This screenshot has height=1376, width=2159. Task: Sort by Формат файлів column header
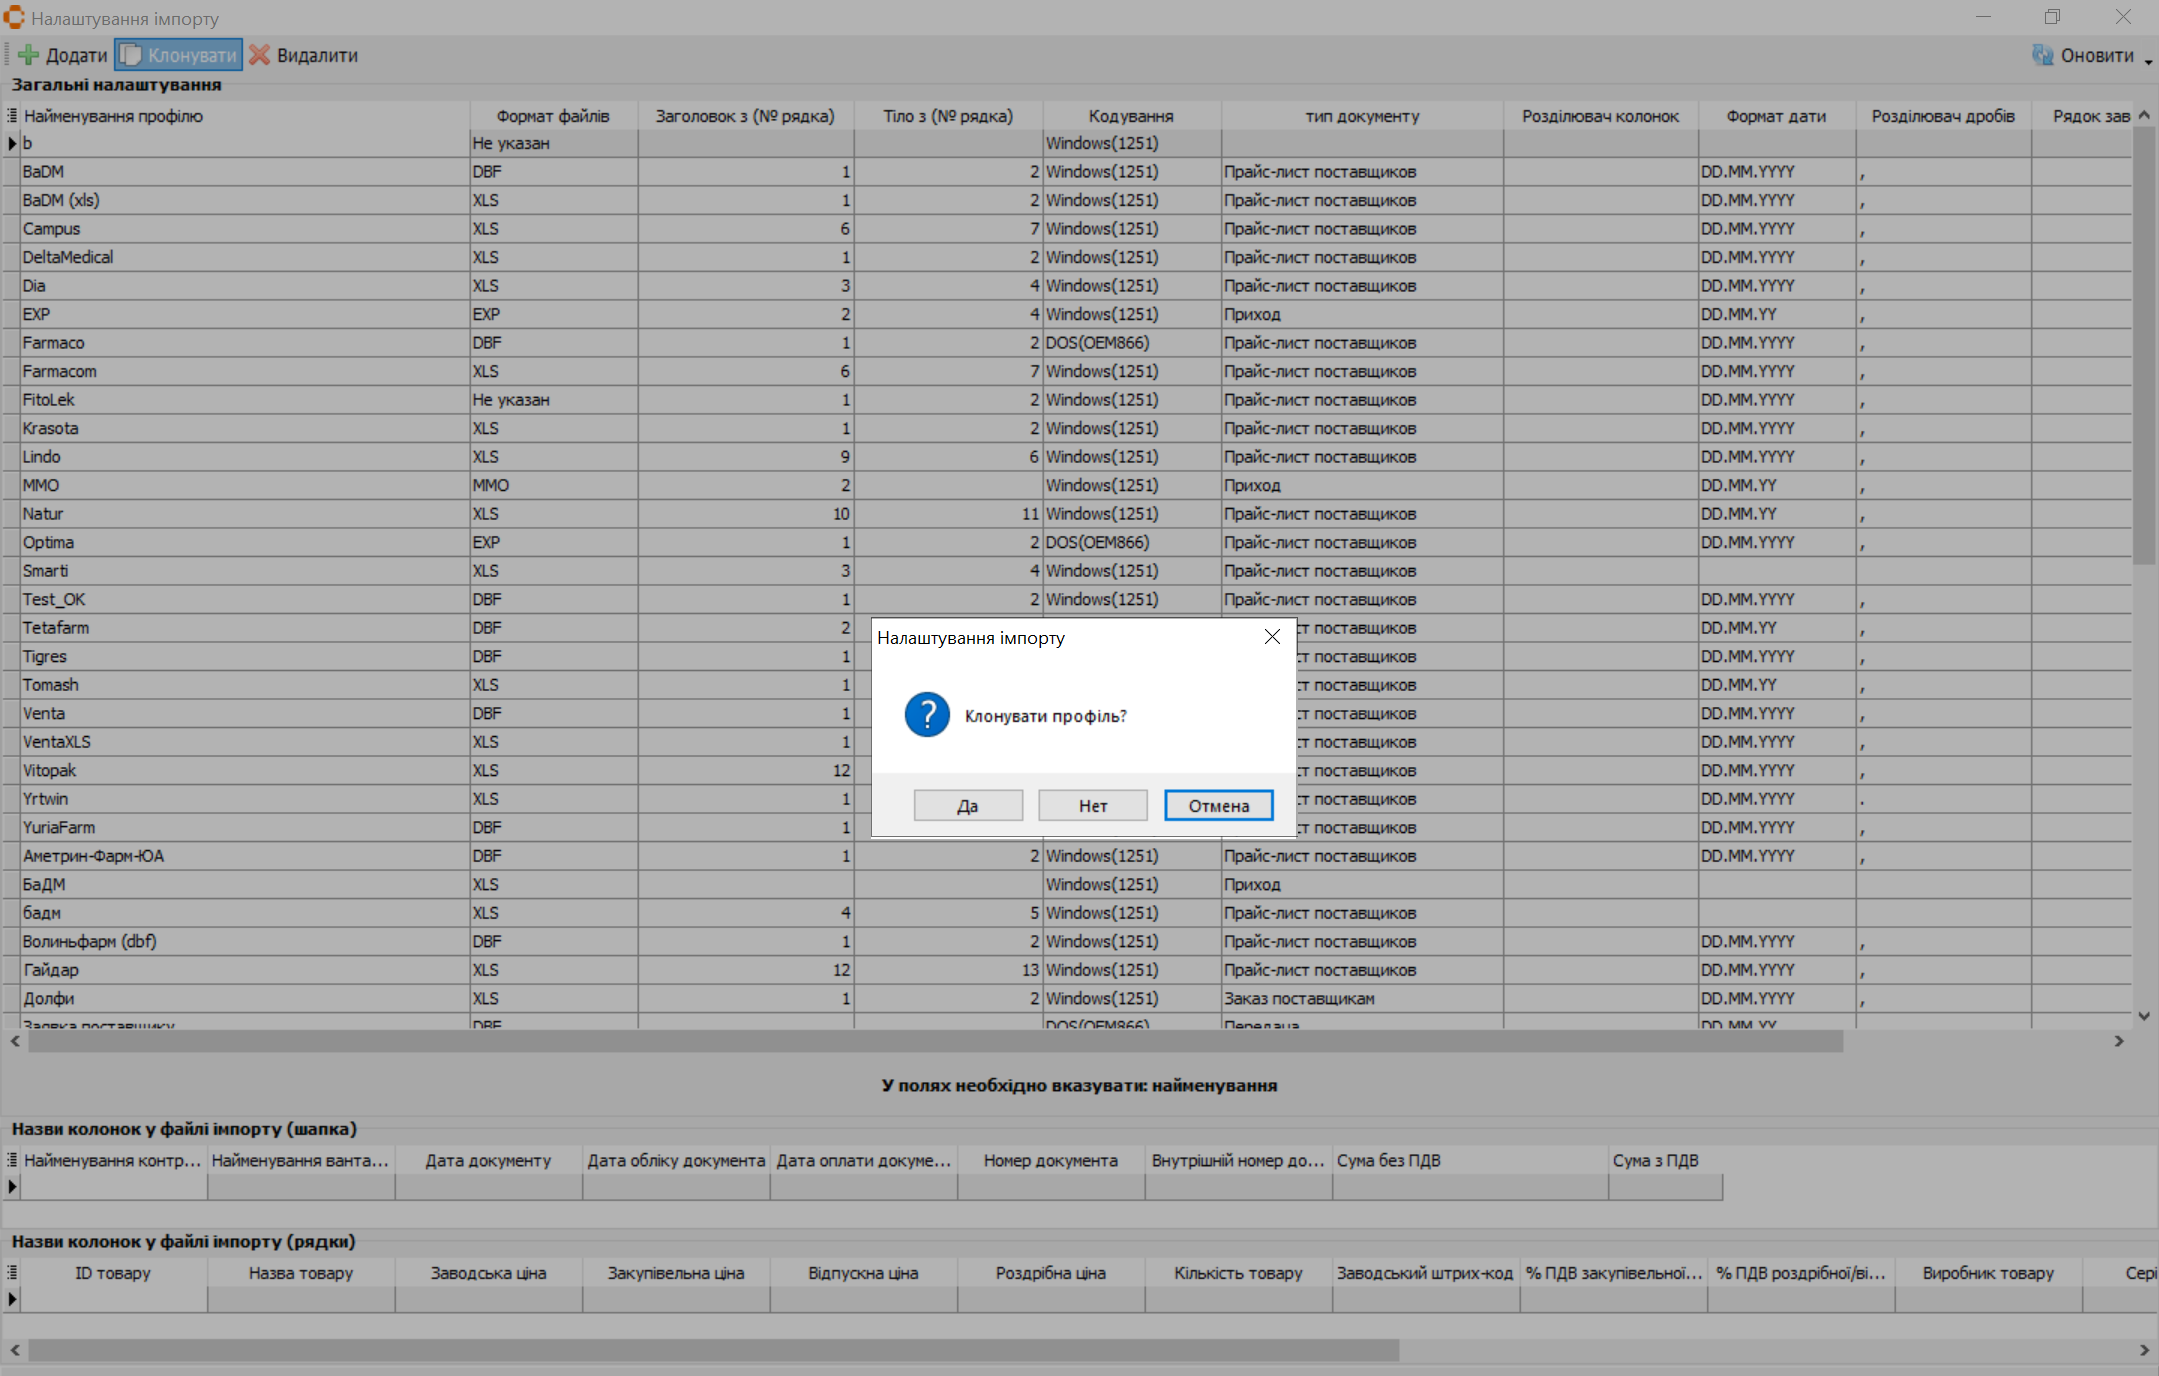(x=553, y=116)
